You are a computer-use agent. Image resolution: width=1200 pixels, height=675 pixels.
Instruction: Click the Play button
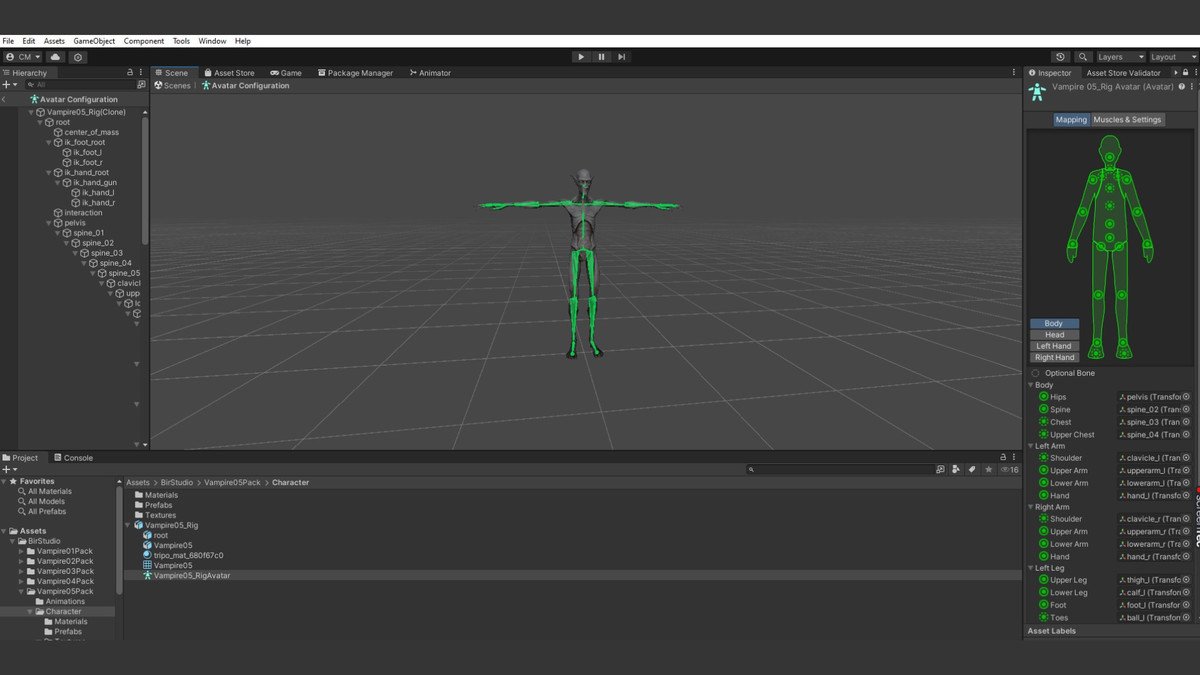point(581,57)
